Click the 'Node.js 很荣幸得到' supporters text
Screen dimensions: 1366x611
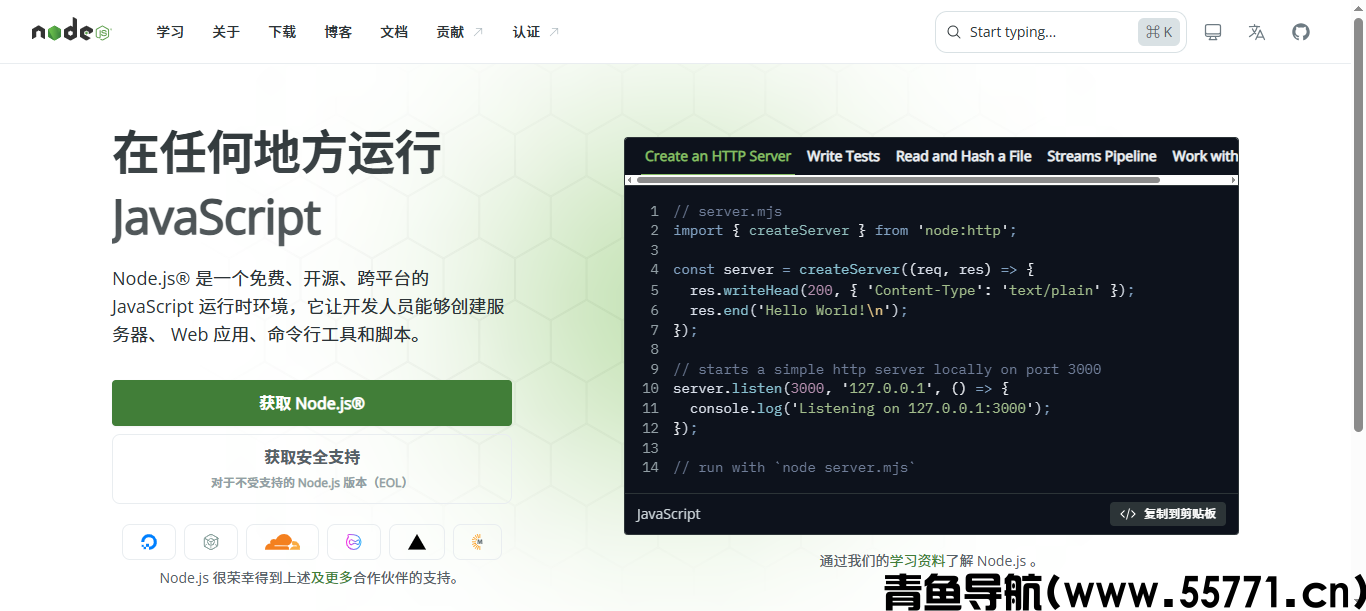311,578
